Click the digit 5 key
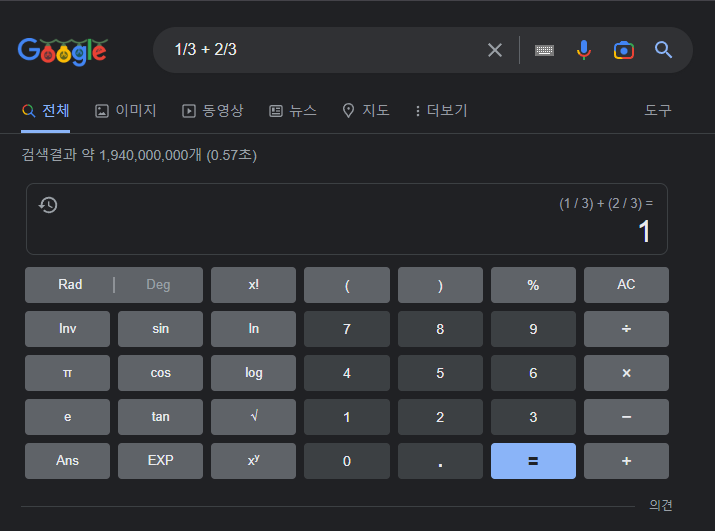715x531 pixels. pos(440,373)
